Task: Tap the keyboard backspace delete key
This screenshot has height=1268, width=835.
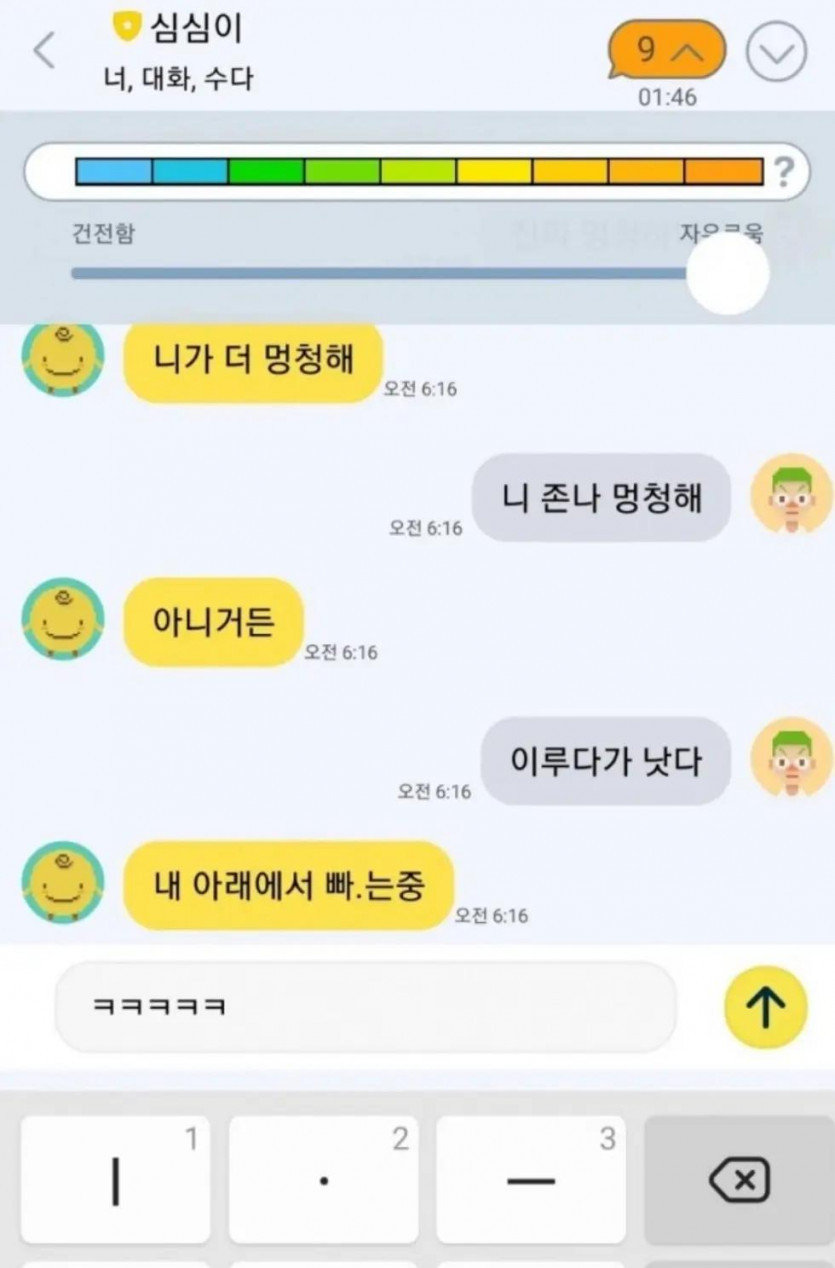Action: point(739,1180)
